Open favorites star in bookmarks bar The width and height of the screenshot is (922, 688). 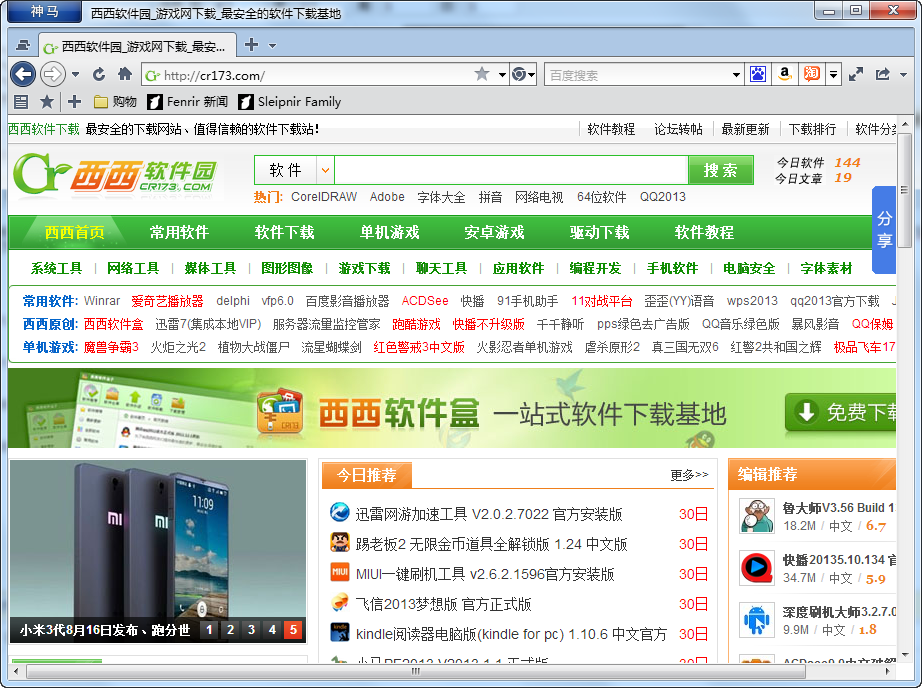[x=47, y=102]
